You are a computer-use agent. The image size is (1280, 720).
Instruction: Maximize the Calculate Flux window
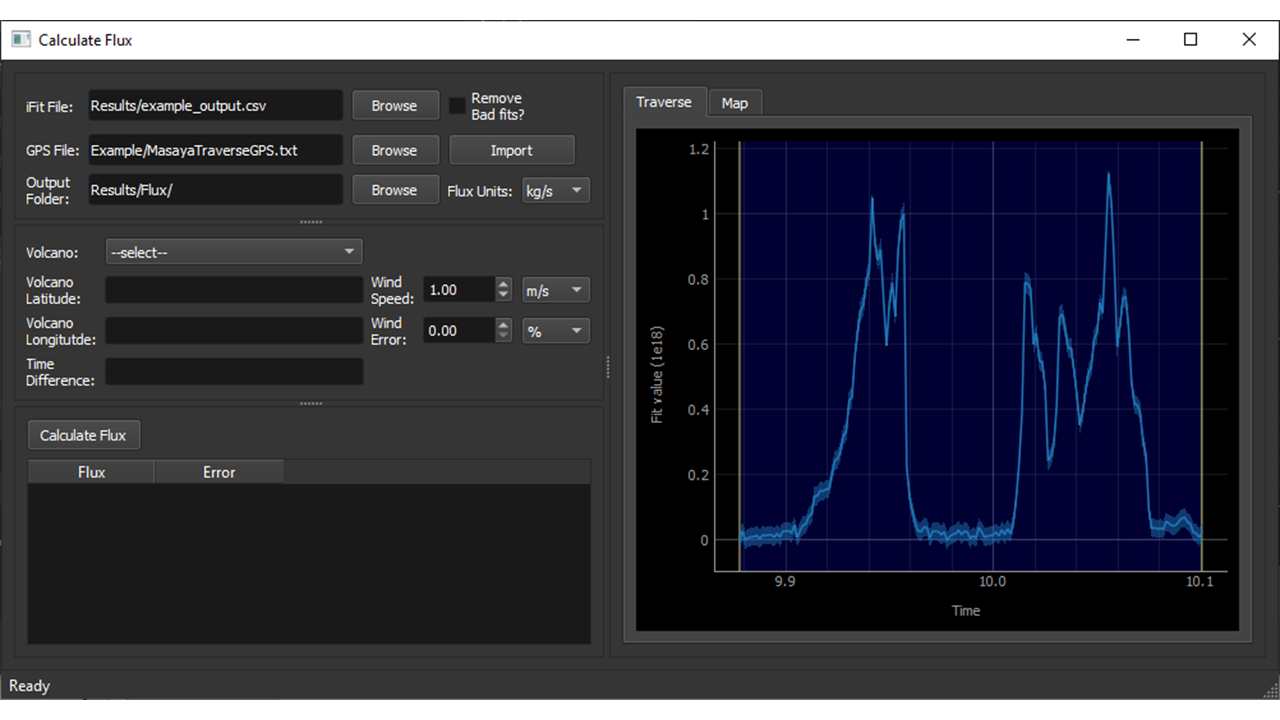click(x=1190, y=40)
